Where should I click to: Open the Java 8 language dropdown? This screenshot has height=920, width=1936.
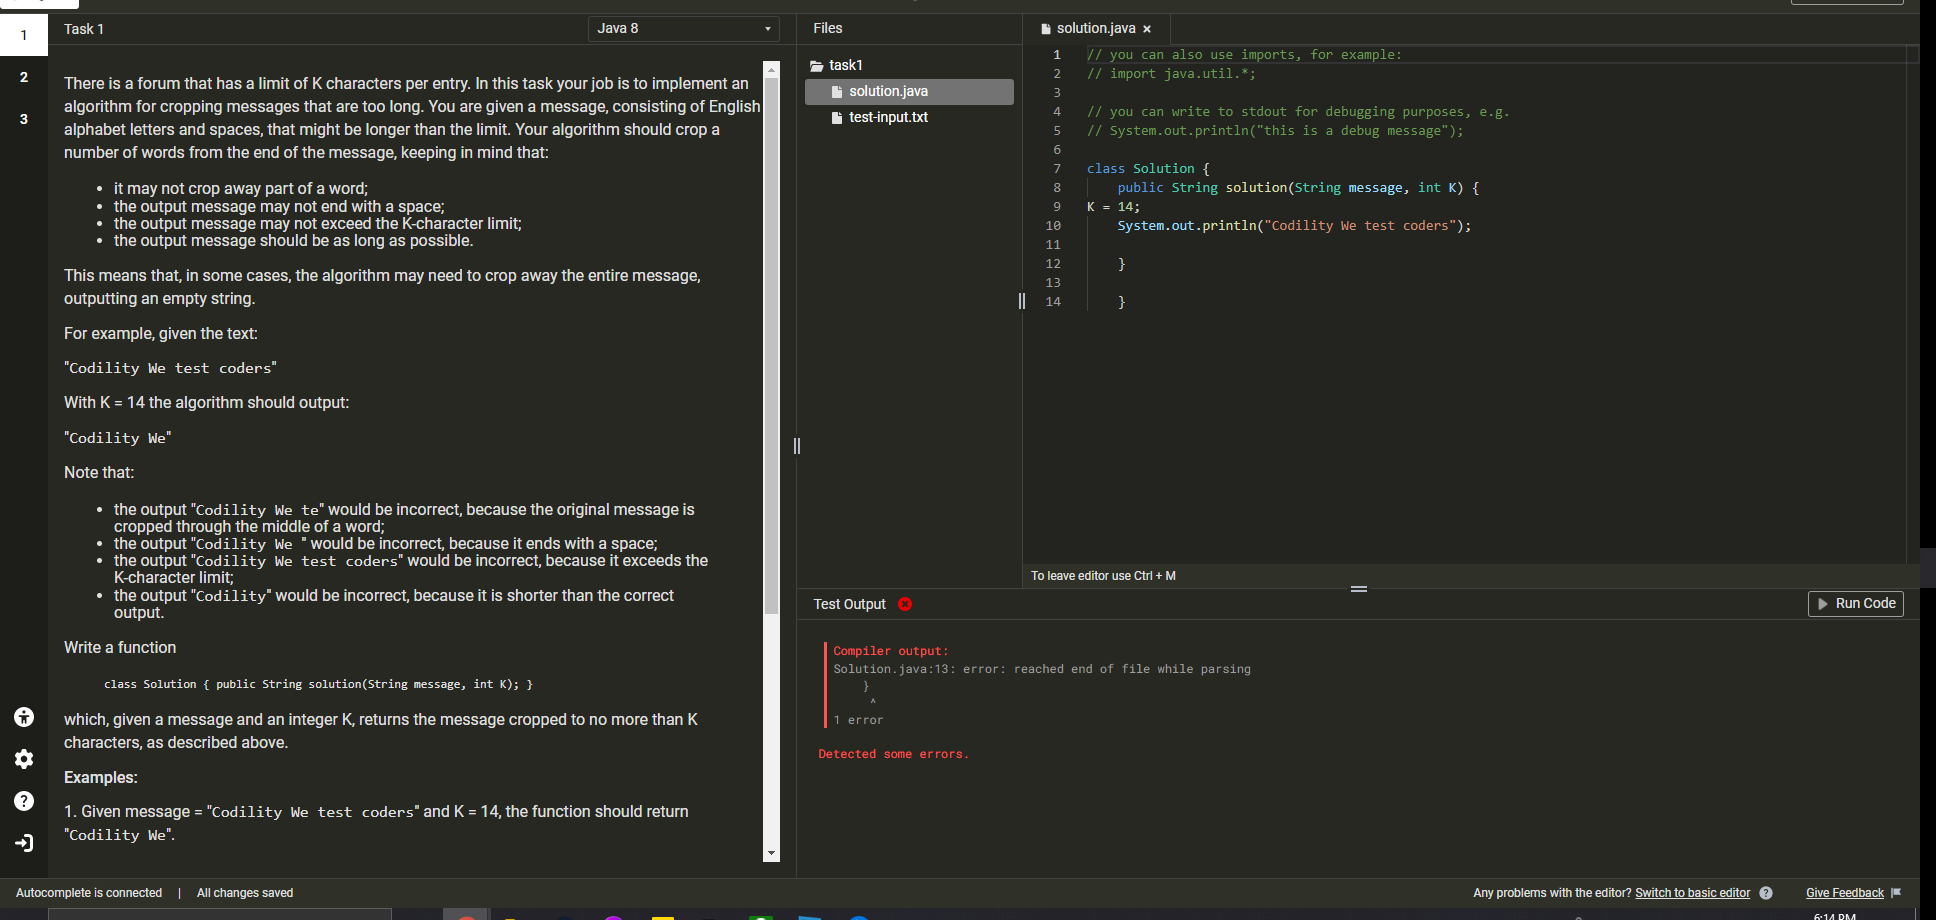pyautogui.click(x=684, y=29)
